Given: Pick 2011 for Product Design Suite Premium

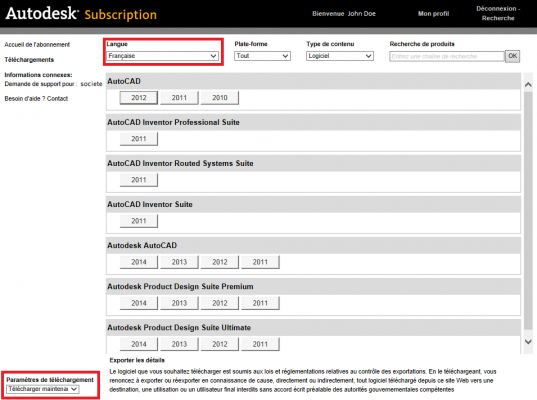Looking at the screenshot, I should 260,303.
